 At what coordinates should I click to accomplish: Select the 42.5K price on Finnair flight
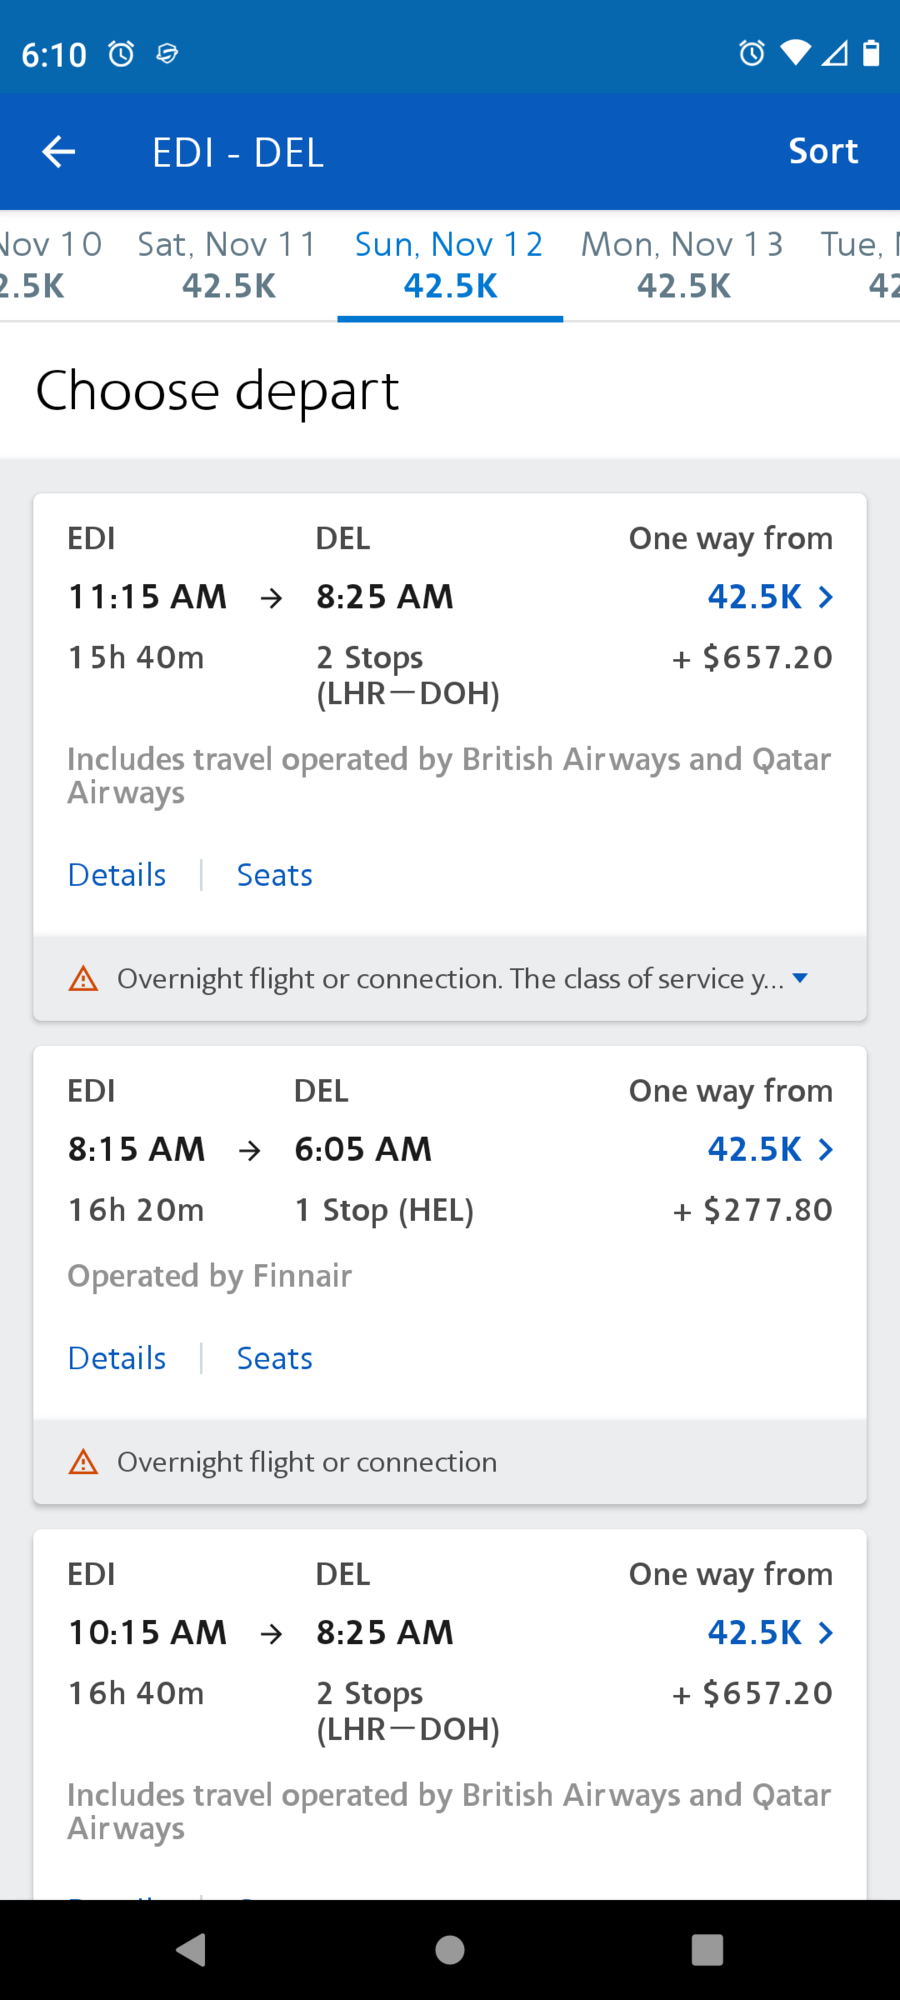click(755, 1150)
